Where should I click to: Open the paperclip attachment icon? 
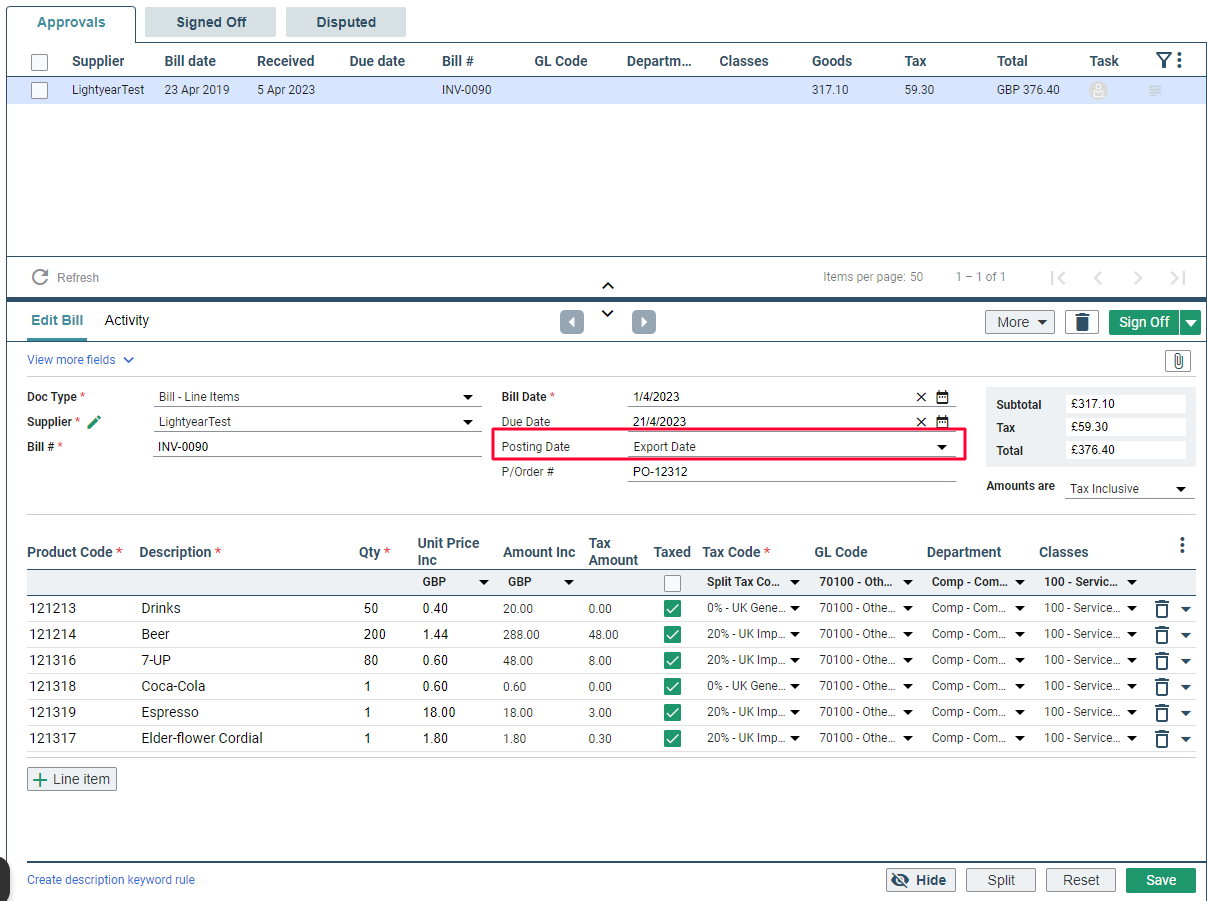[x=1178, y=360]
